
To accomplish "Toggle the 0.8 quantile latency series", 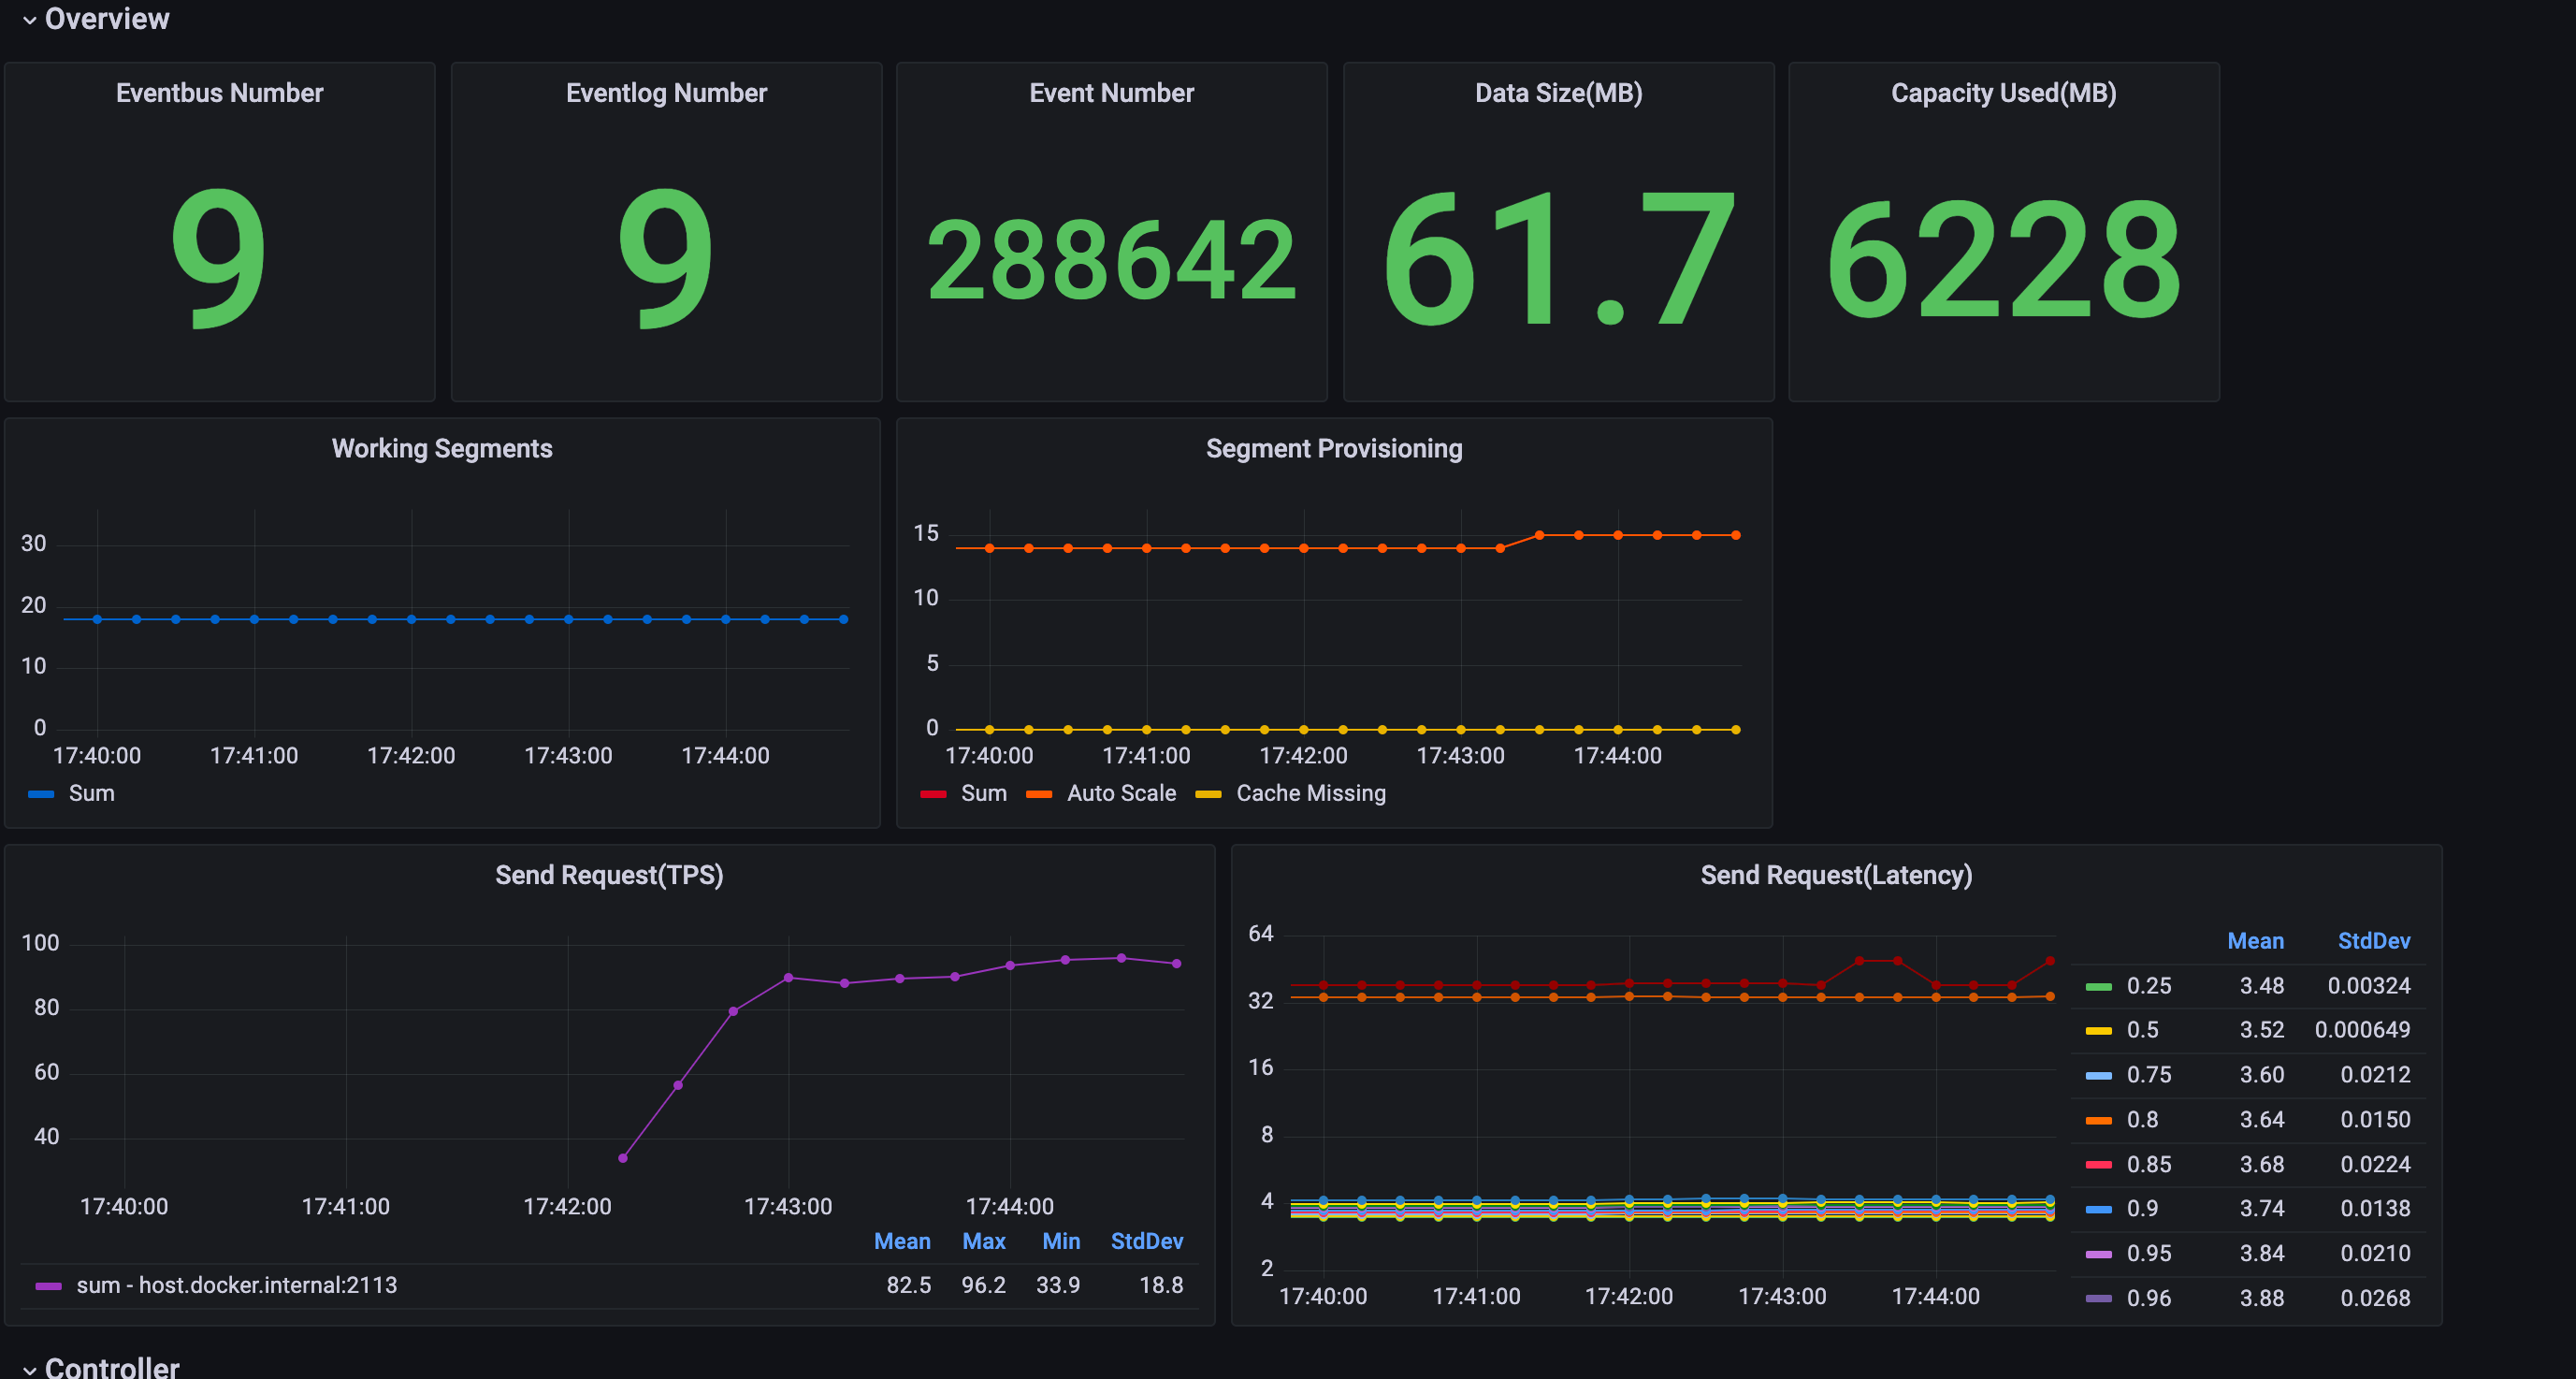I will click(2142, 1120).
